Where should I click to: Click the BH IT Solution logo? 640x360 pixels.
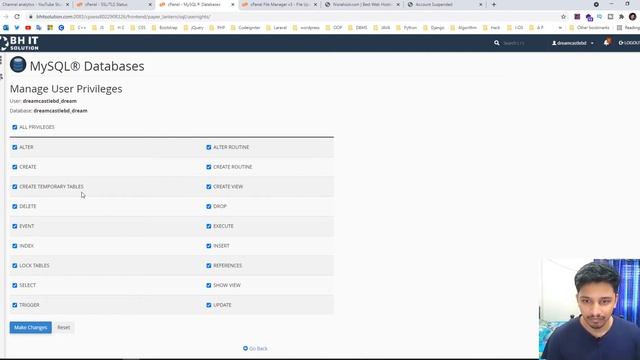pyautogui.click(x=20, y=43)
